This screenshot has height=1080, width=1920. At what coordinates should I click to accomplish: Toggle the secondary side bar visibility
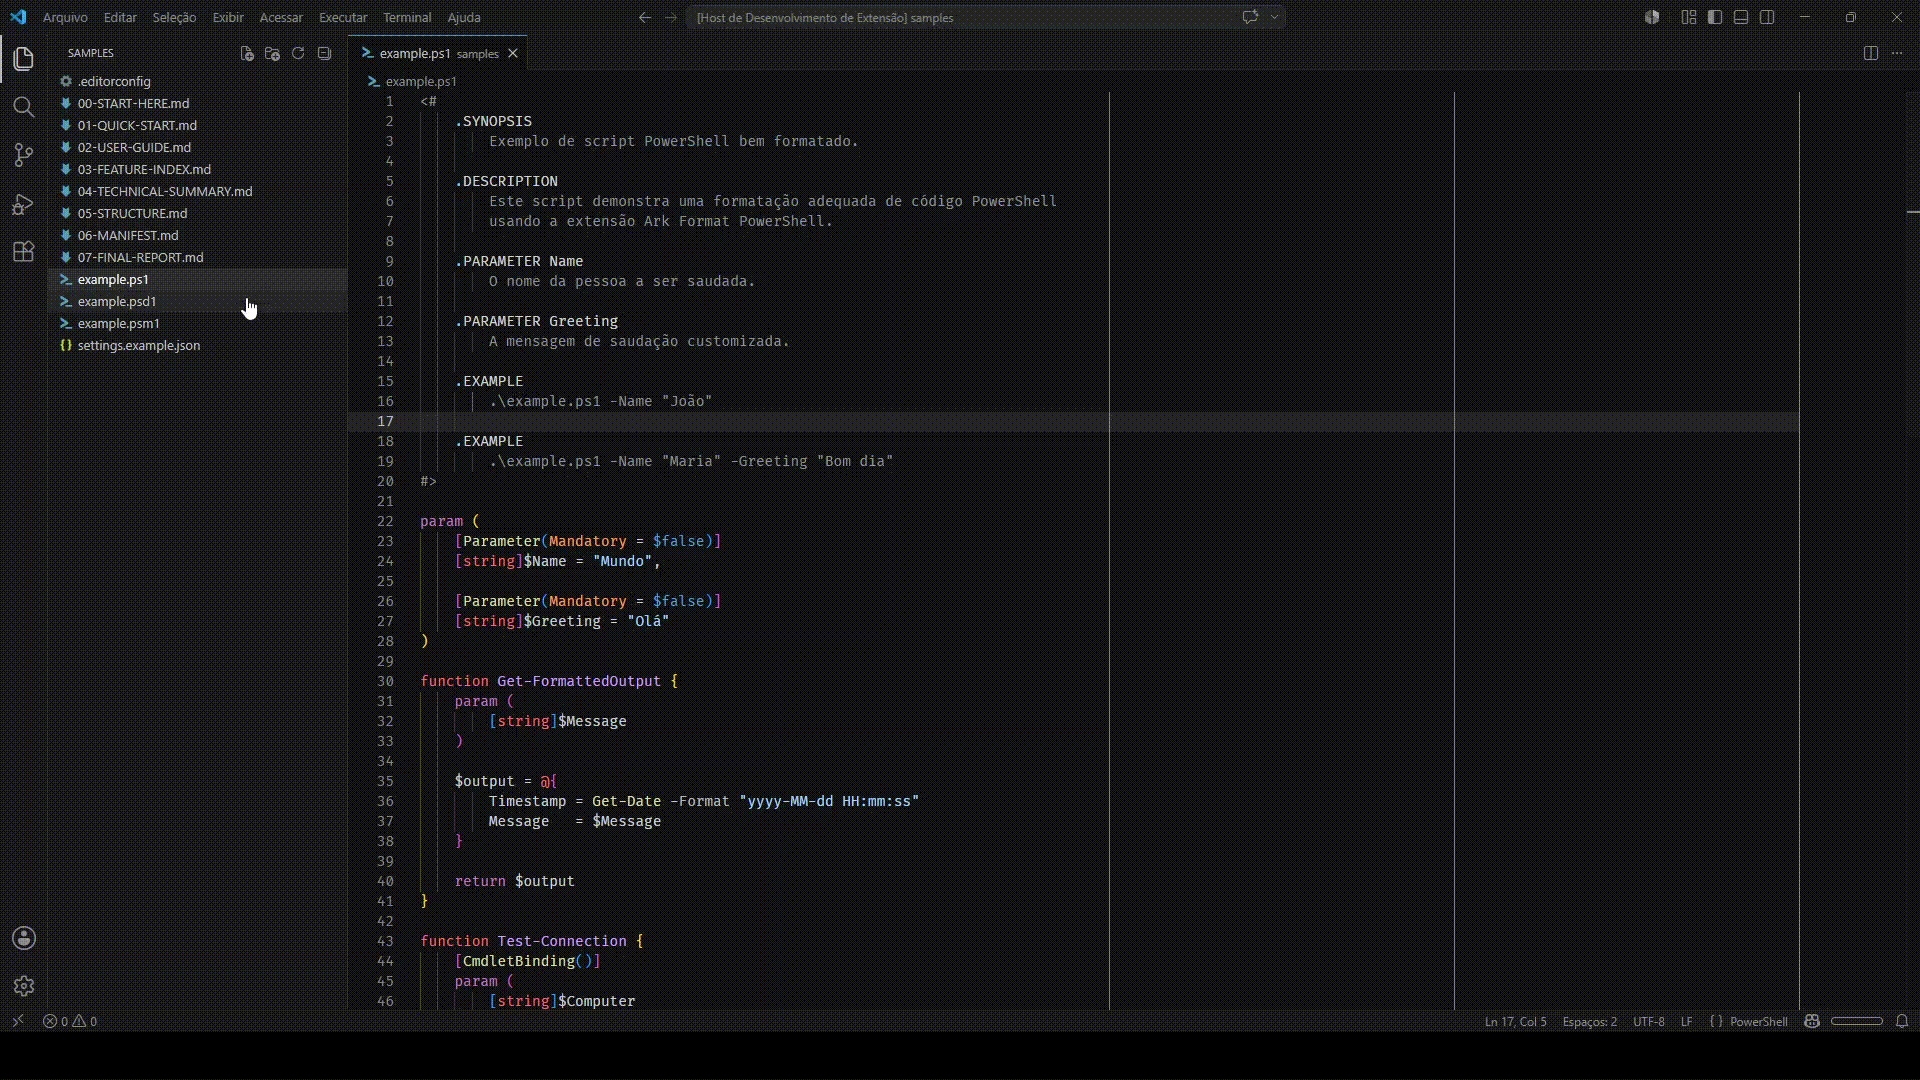click(x=1767, y=17)
